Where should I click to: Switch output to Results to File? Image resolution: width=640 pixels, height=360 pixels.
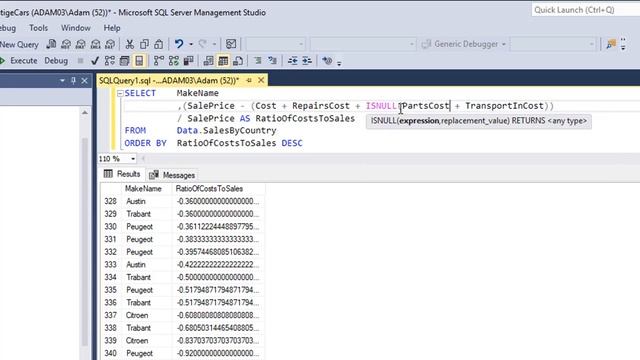coord(238,61)
